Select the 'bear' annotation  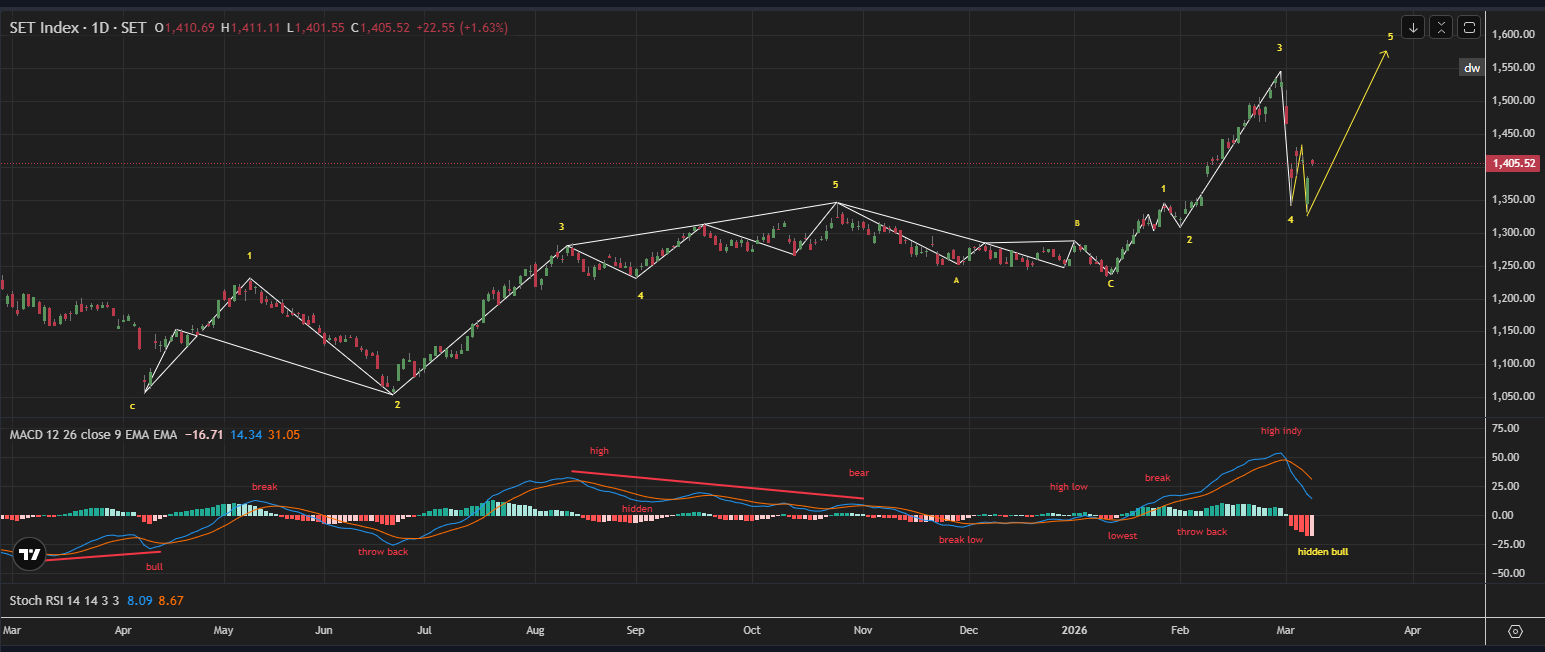coord(858,472)
